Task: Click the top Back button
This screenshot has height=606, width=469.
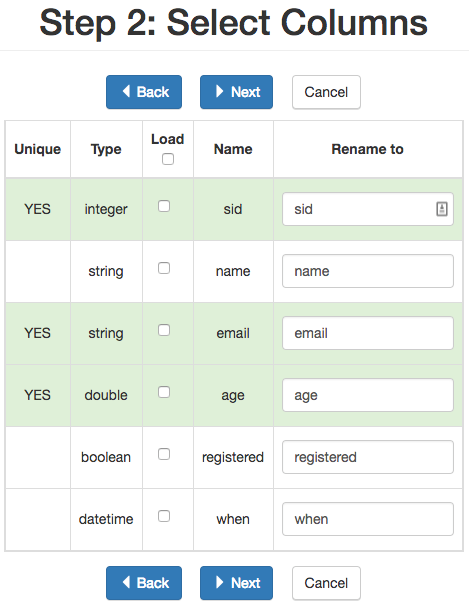Action: [x=144, y=92]
